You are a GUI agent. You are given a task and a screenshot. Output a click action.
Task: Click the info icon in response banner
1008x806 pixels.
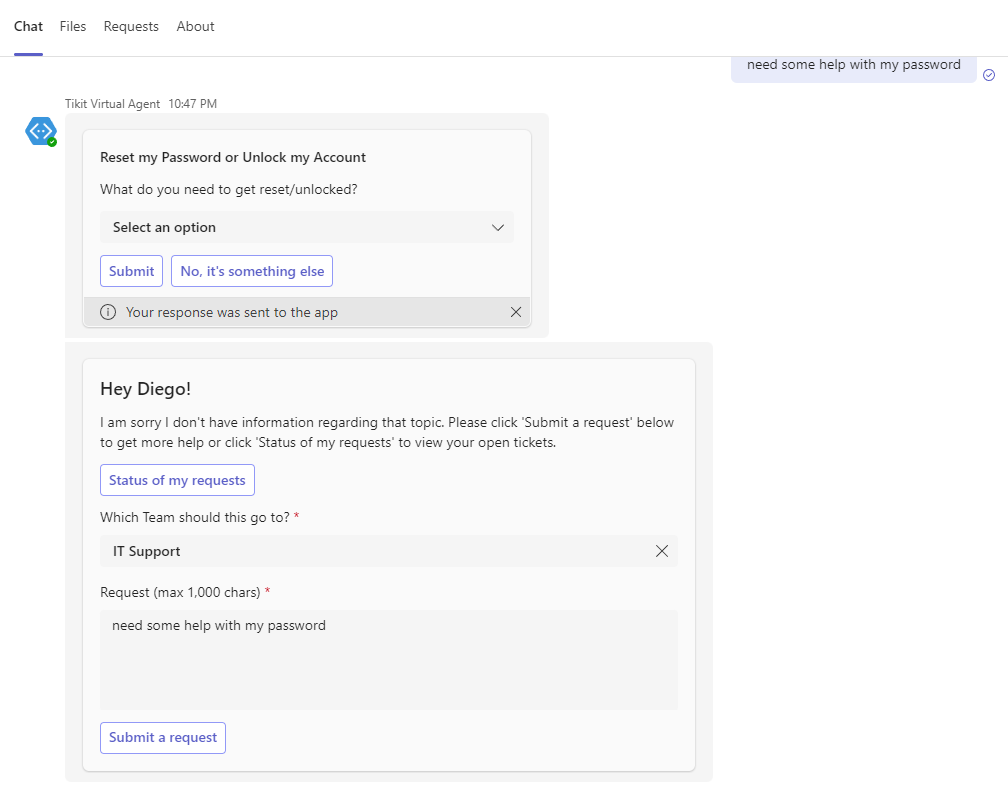click(108, 312)
